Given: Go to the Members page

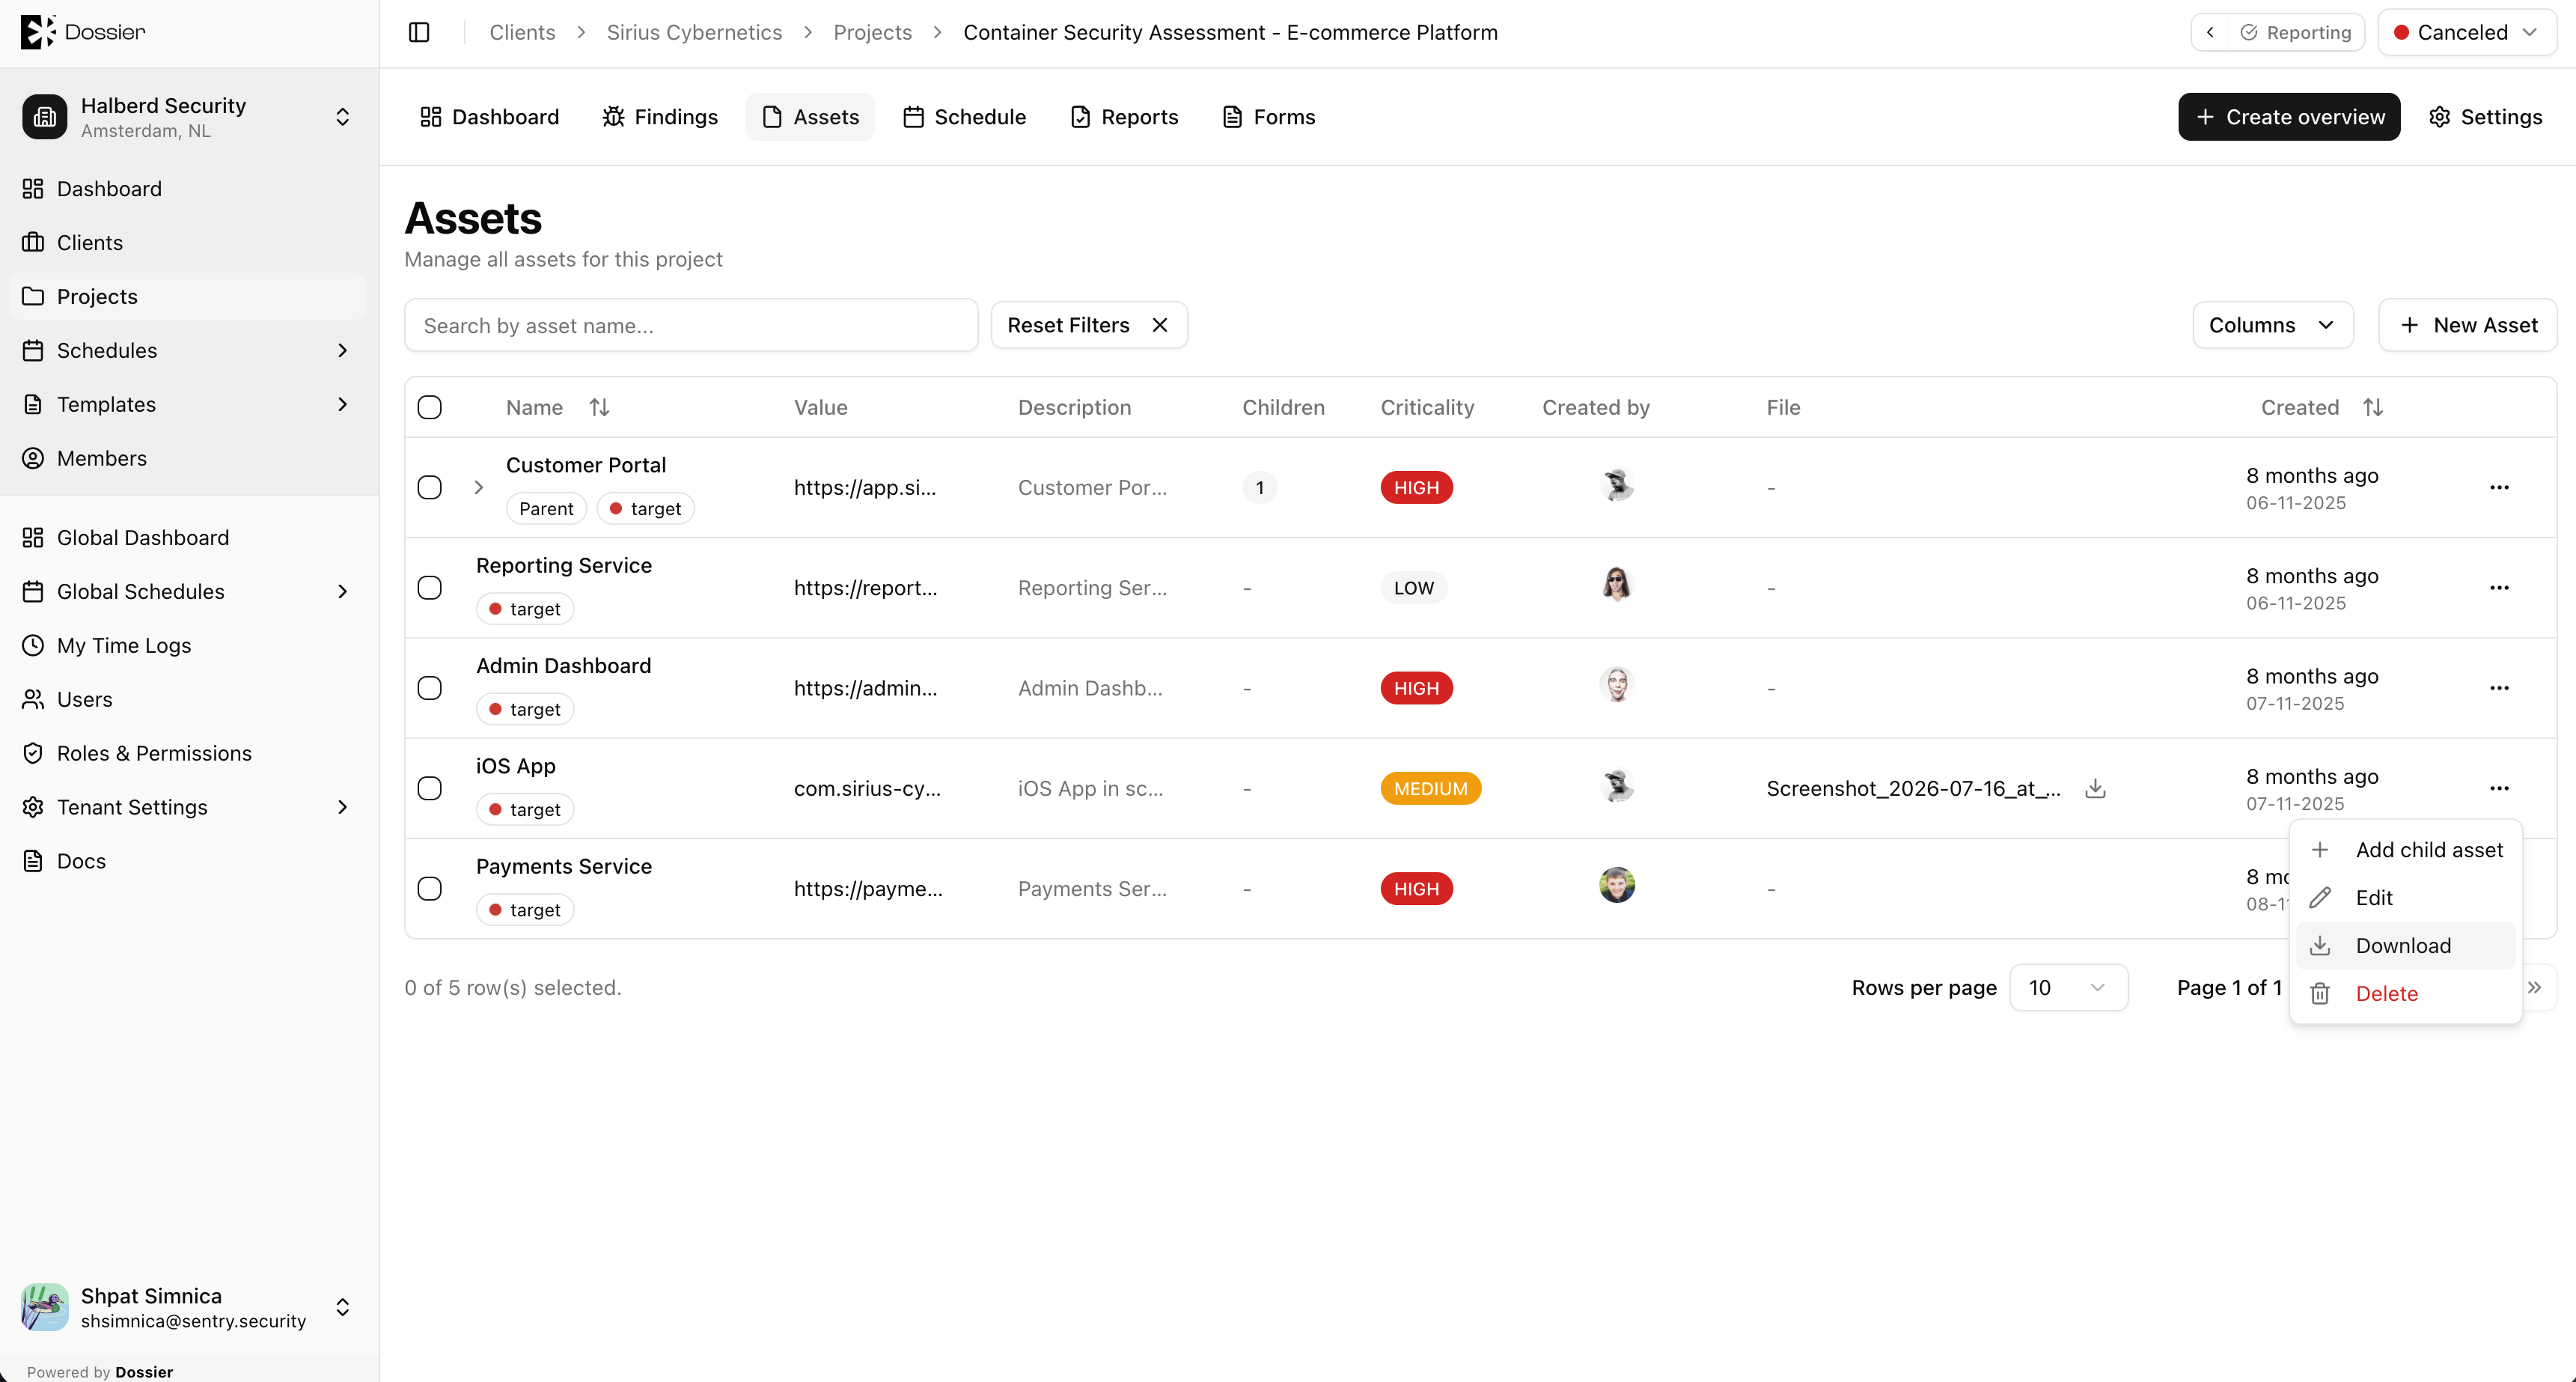Looking at the screenshot, I should pyautogui.click(x=188, y=458).
